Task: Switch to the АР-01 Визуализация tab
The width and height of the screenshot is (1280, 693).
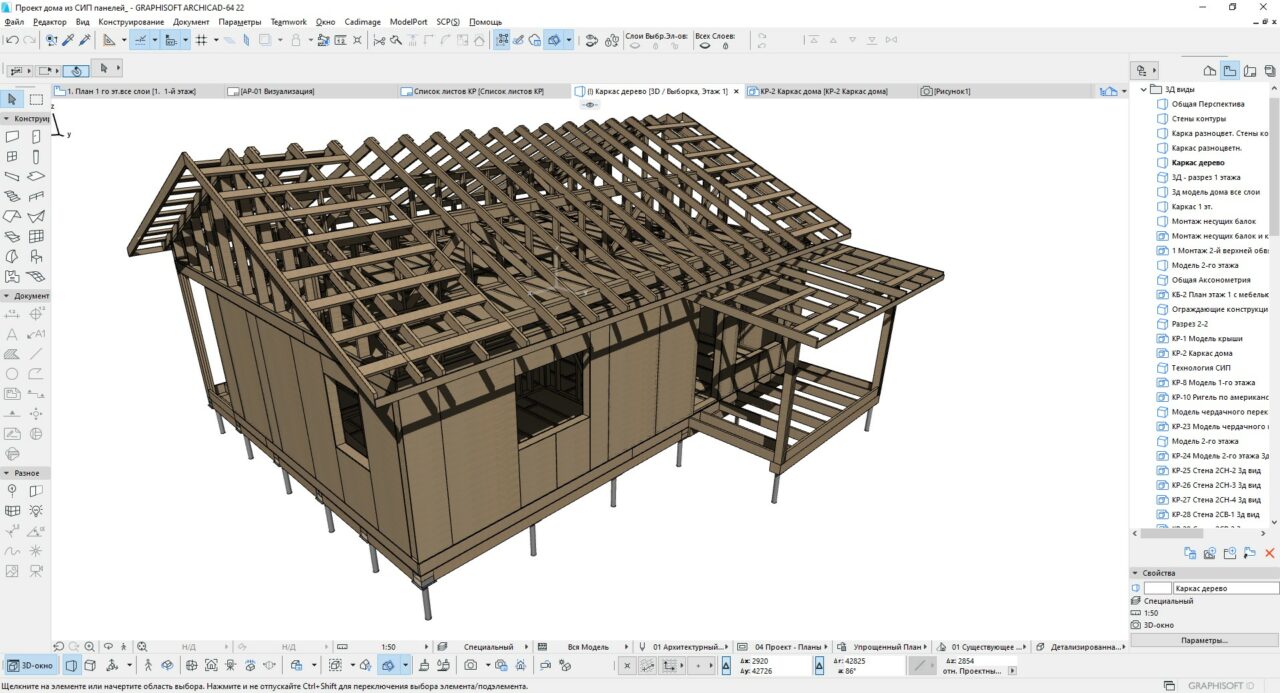Action: point(275,91)
